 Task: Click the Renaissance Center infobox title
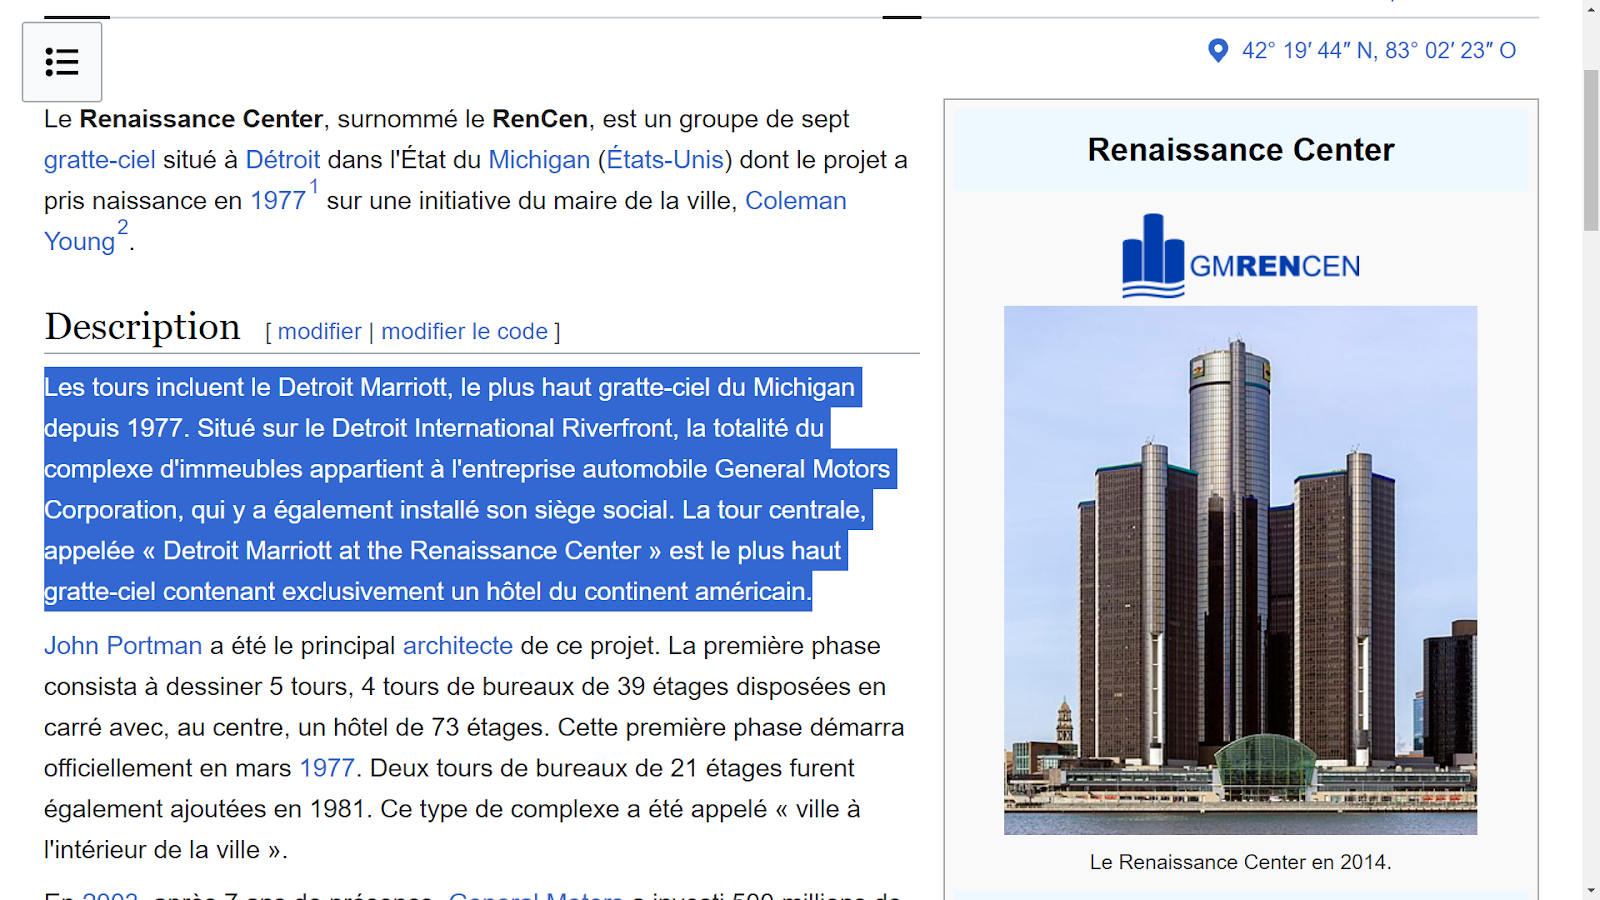(1241, 150)
